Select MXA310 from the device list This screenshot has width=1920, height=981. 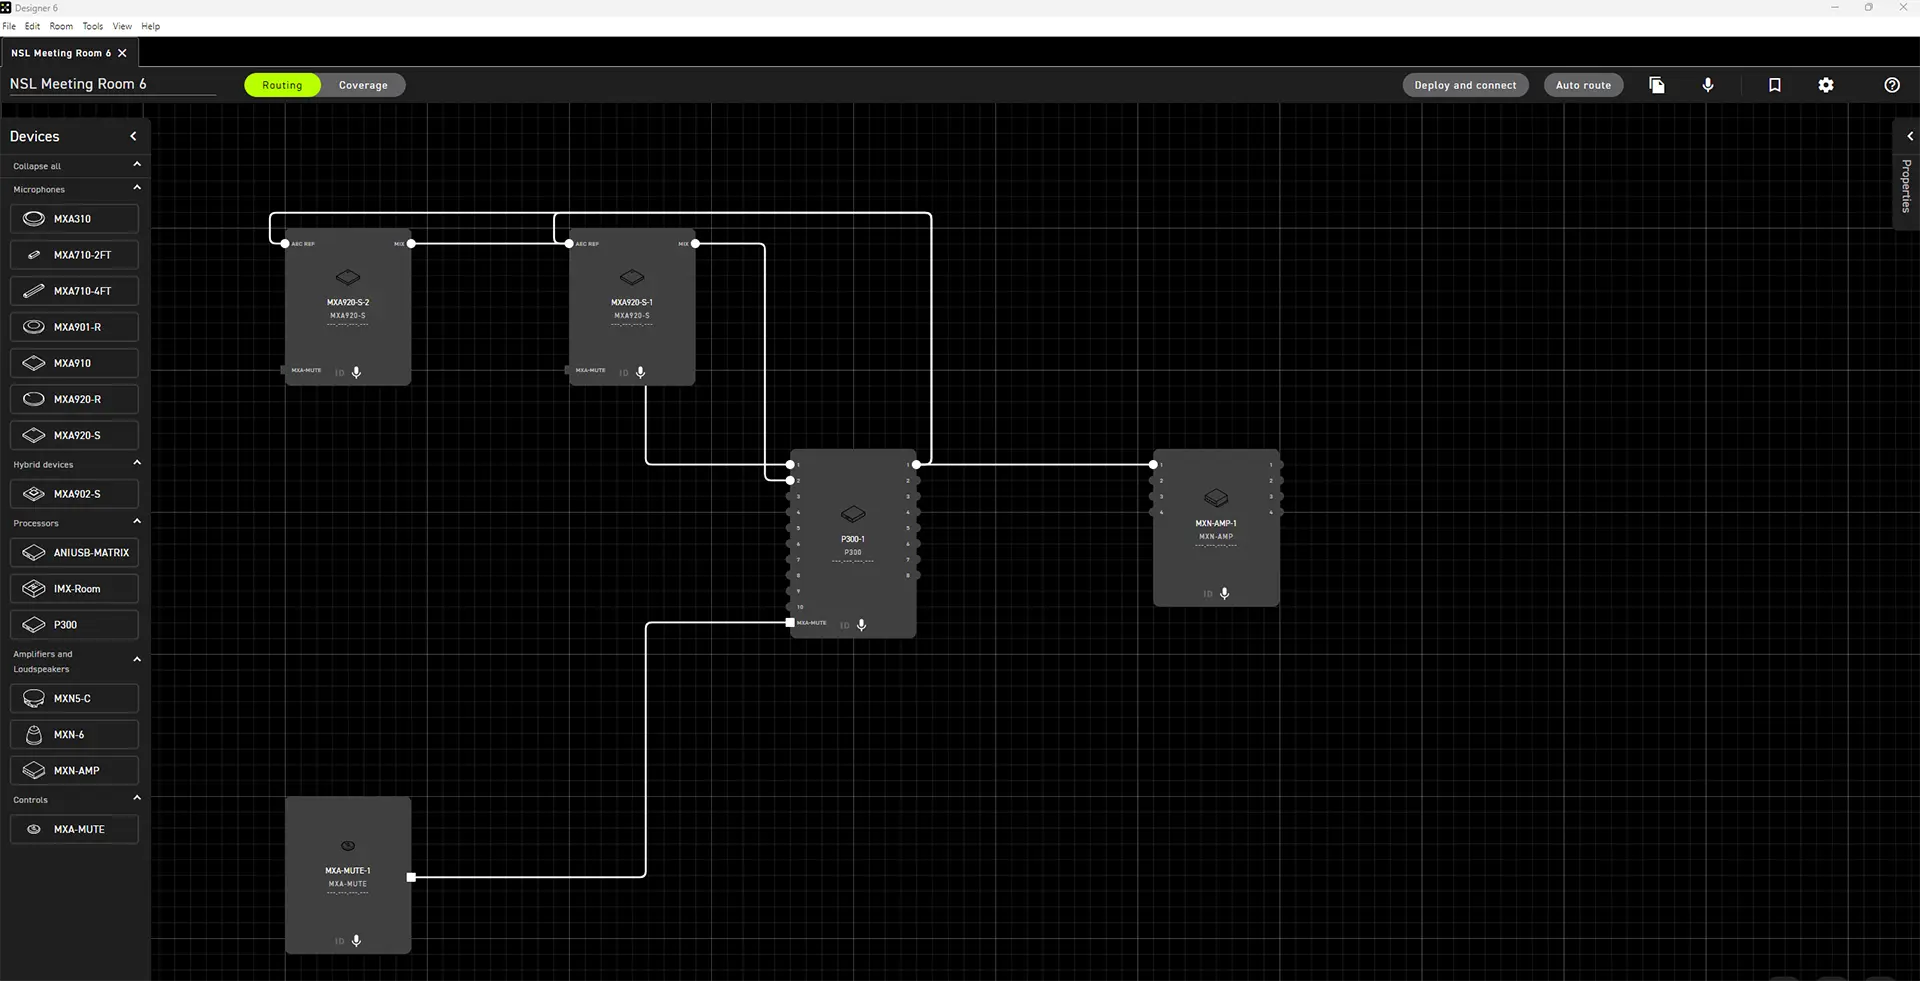pos(74,219)
